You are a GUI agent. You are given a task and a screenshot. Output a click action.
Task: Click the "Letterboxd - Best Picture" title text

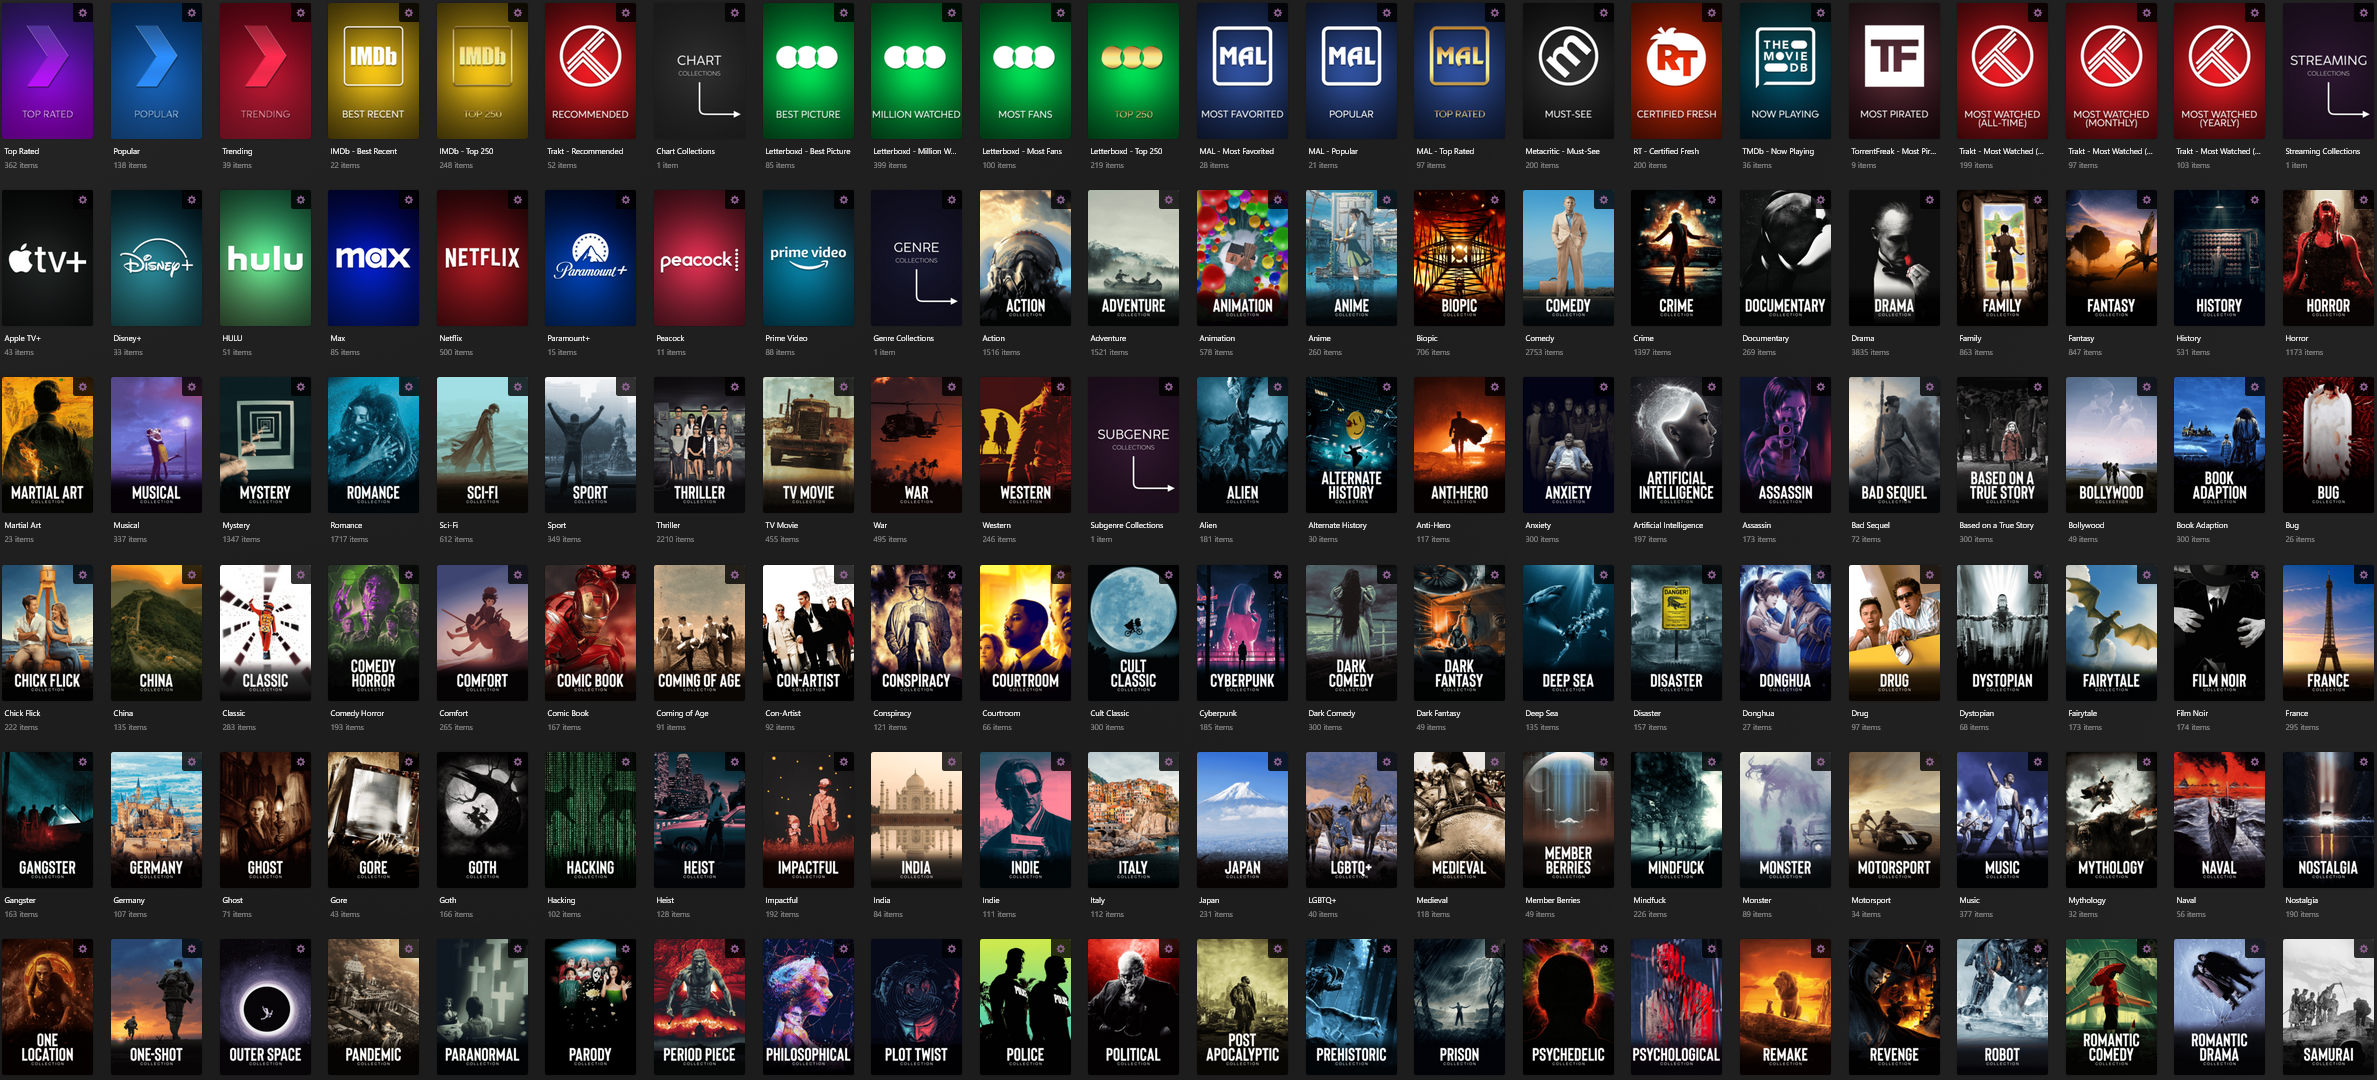807,152
